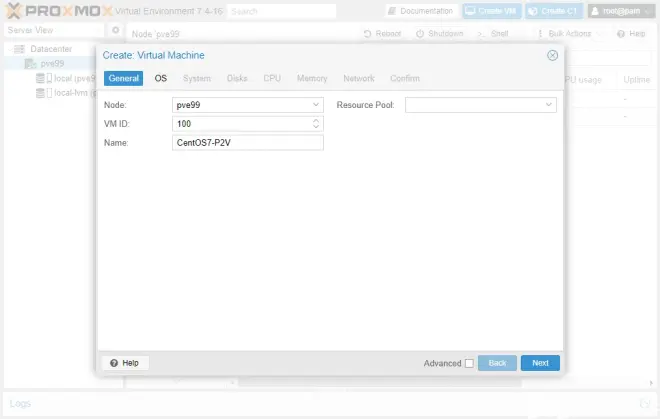Click the Shutdown button in node toolbar
The width and height of the screenshot is (660, 419).
click(x=439, y=34)
